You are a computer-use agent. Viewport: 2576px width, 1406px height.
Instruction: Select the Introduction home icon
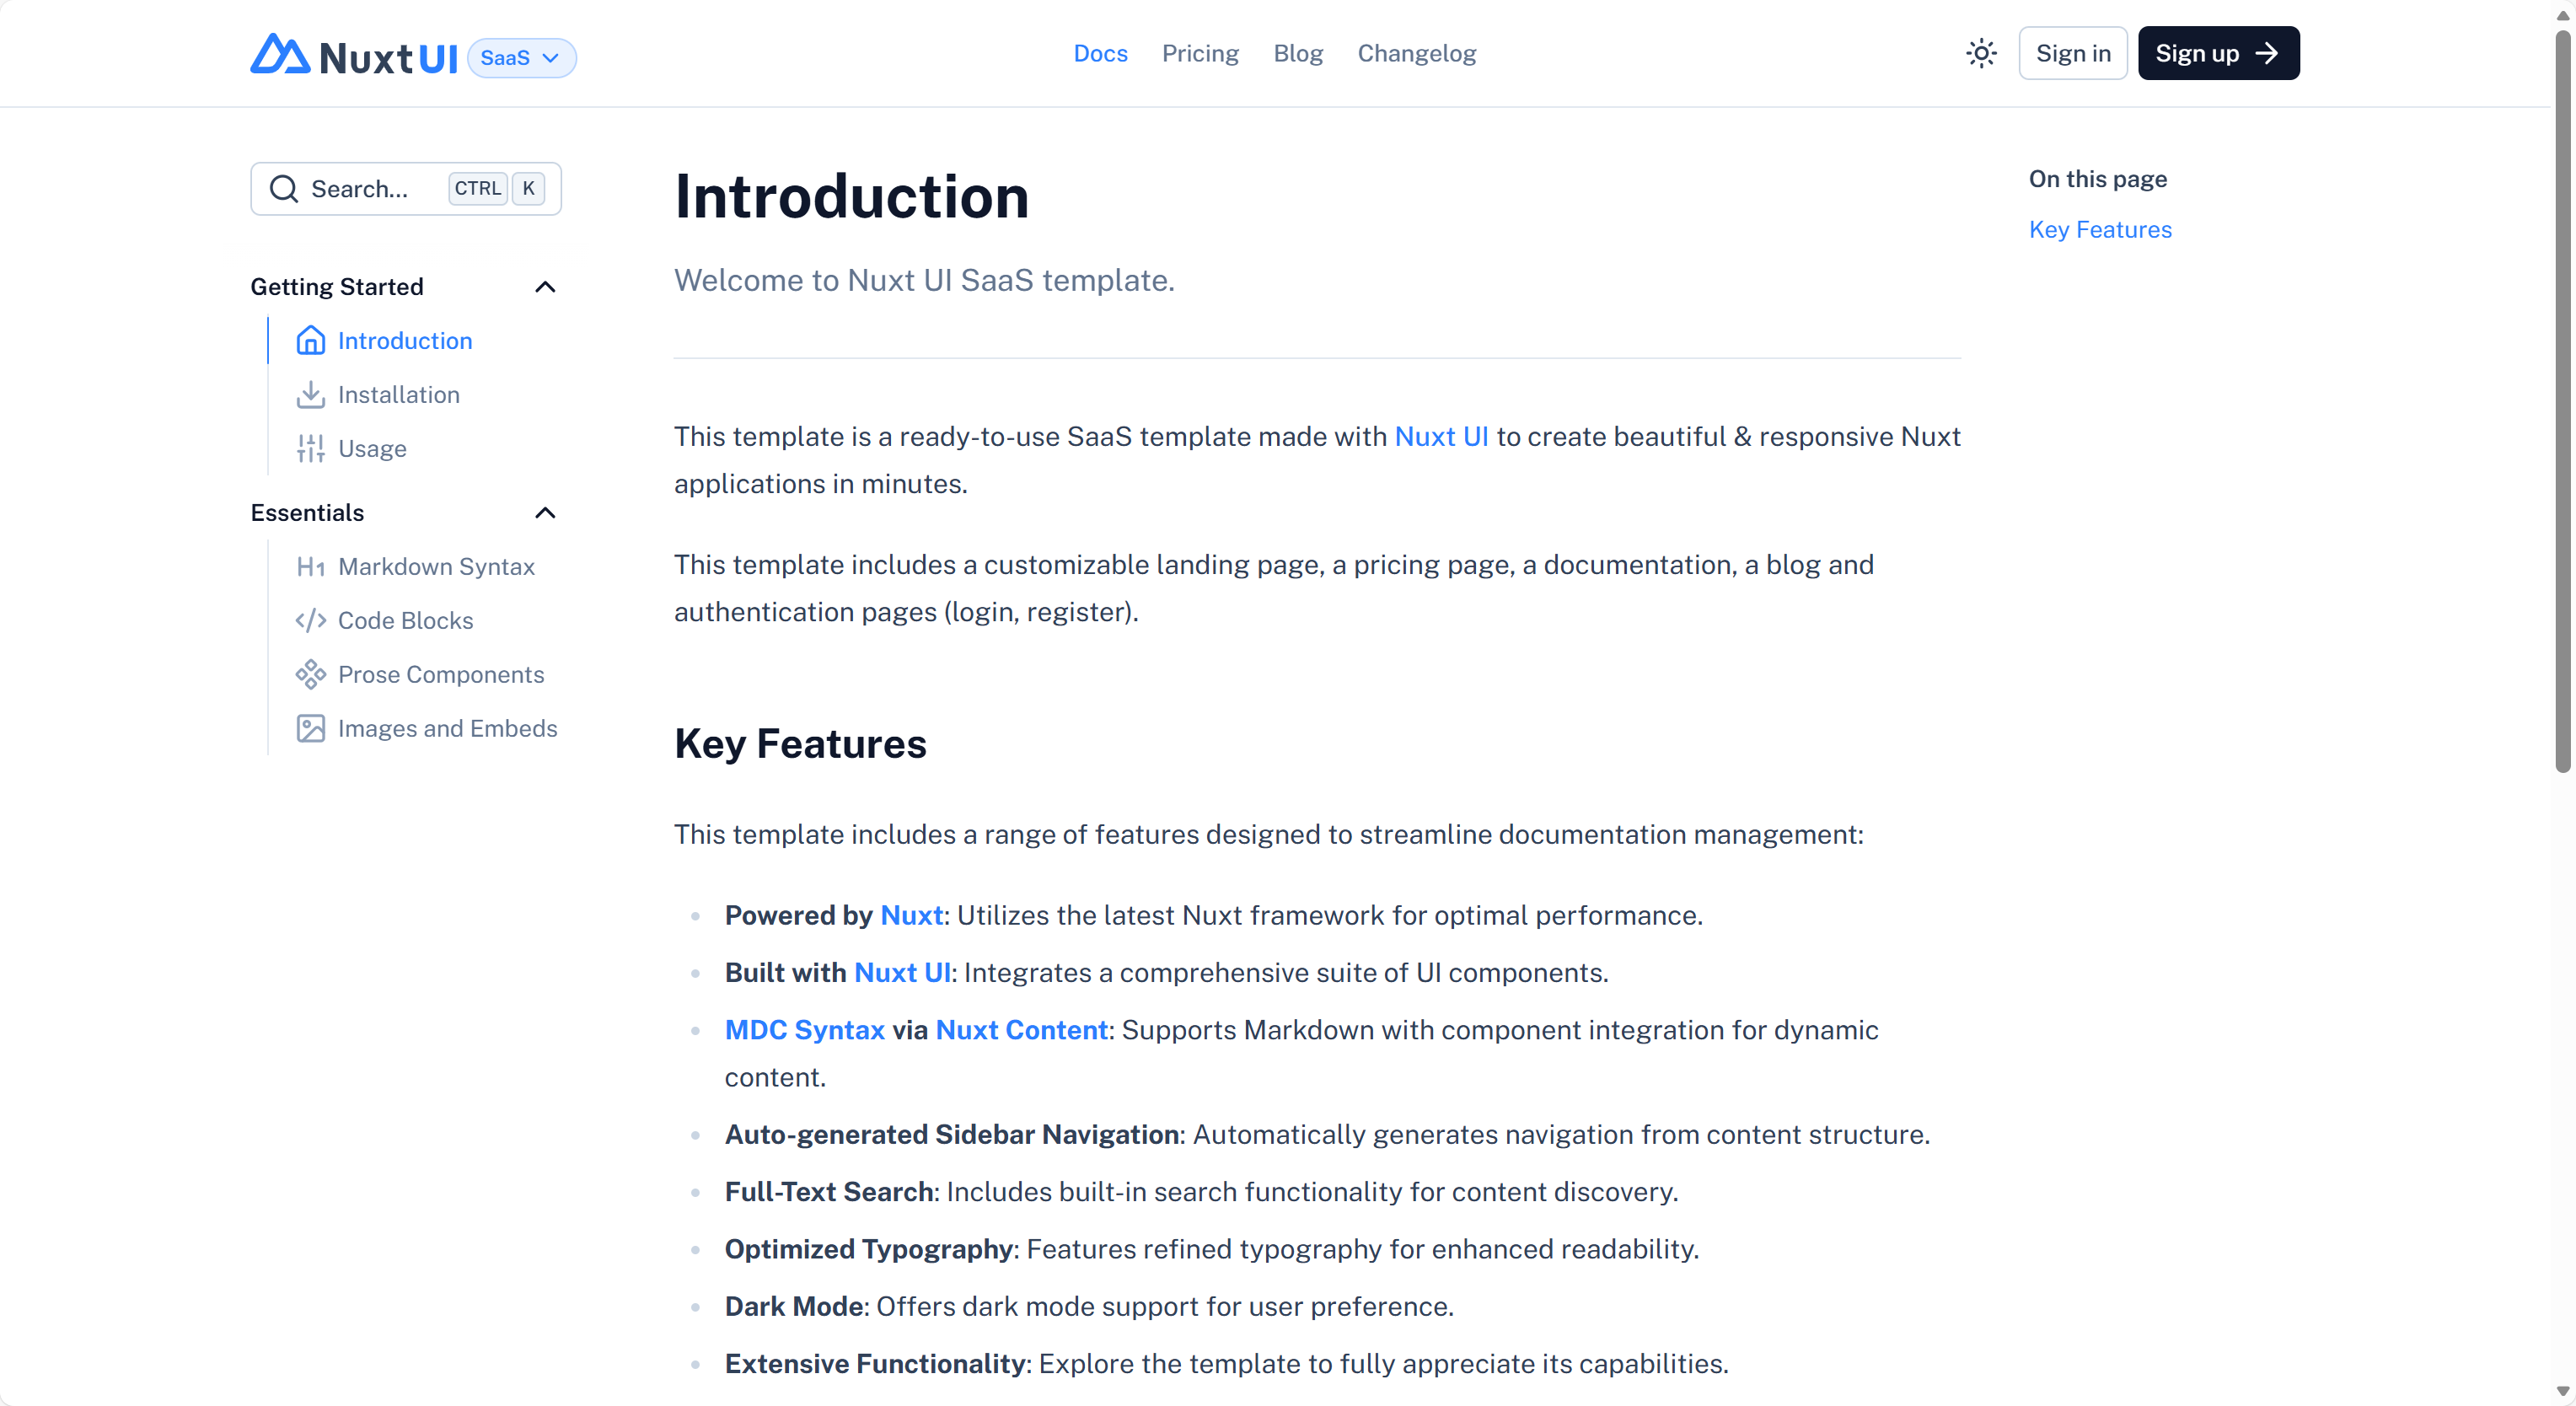311,340
